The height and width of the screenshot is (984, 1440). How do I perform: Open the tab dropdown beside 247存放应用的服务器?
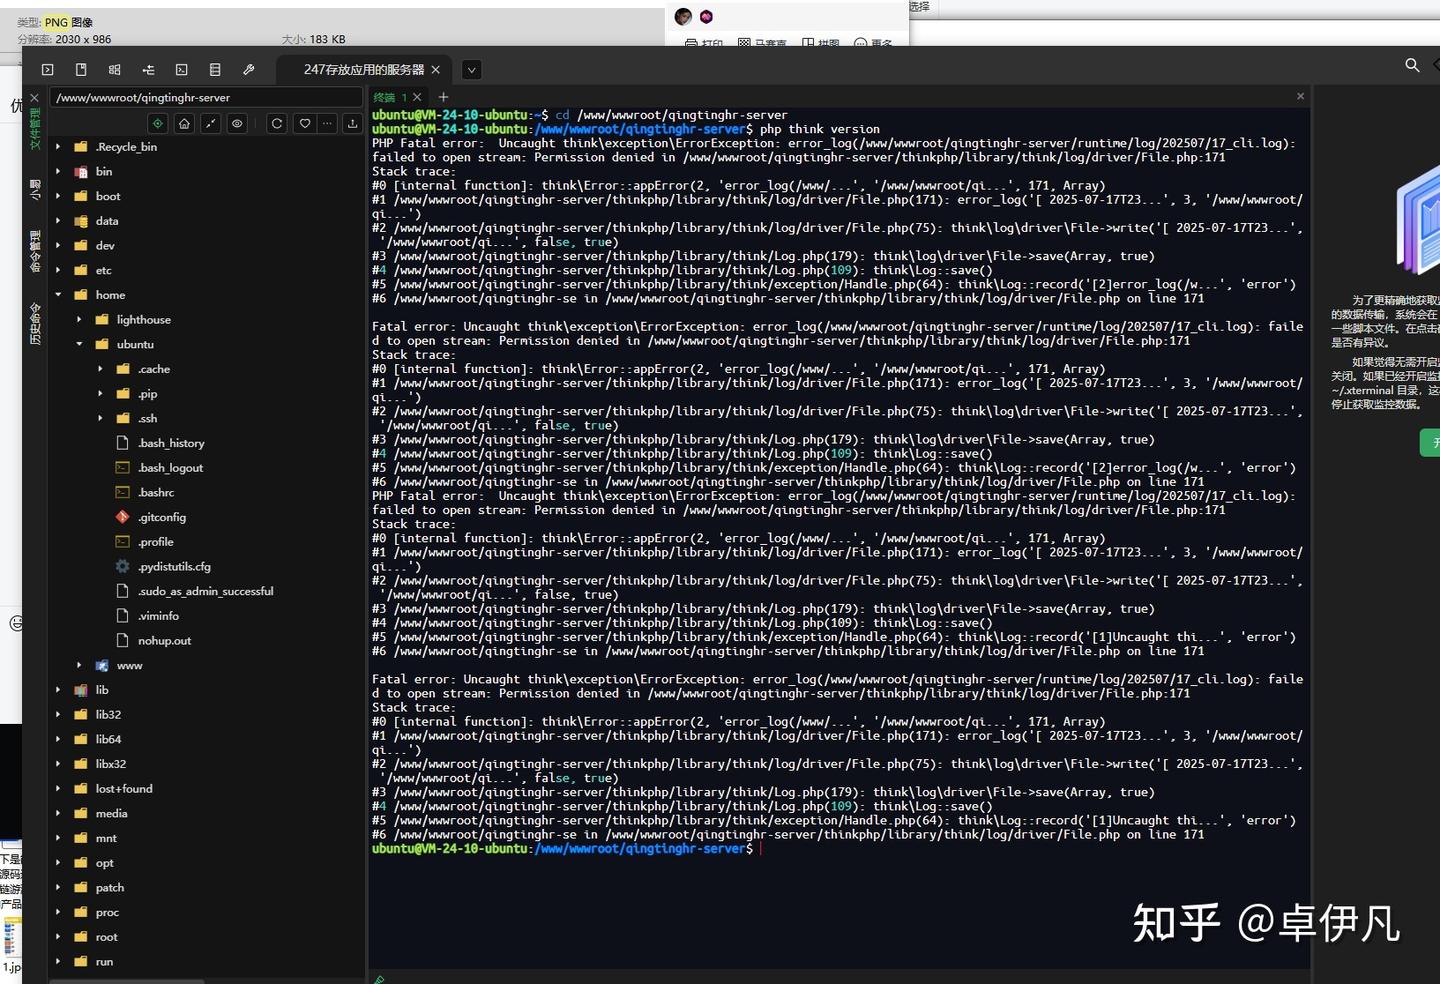tap(471, 69)
